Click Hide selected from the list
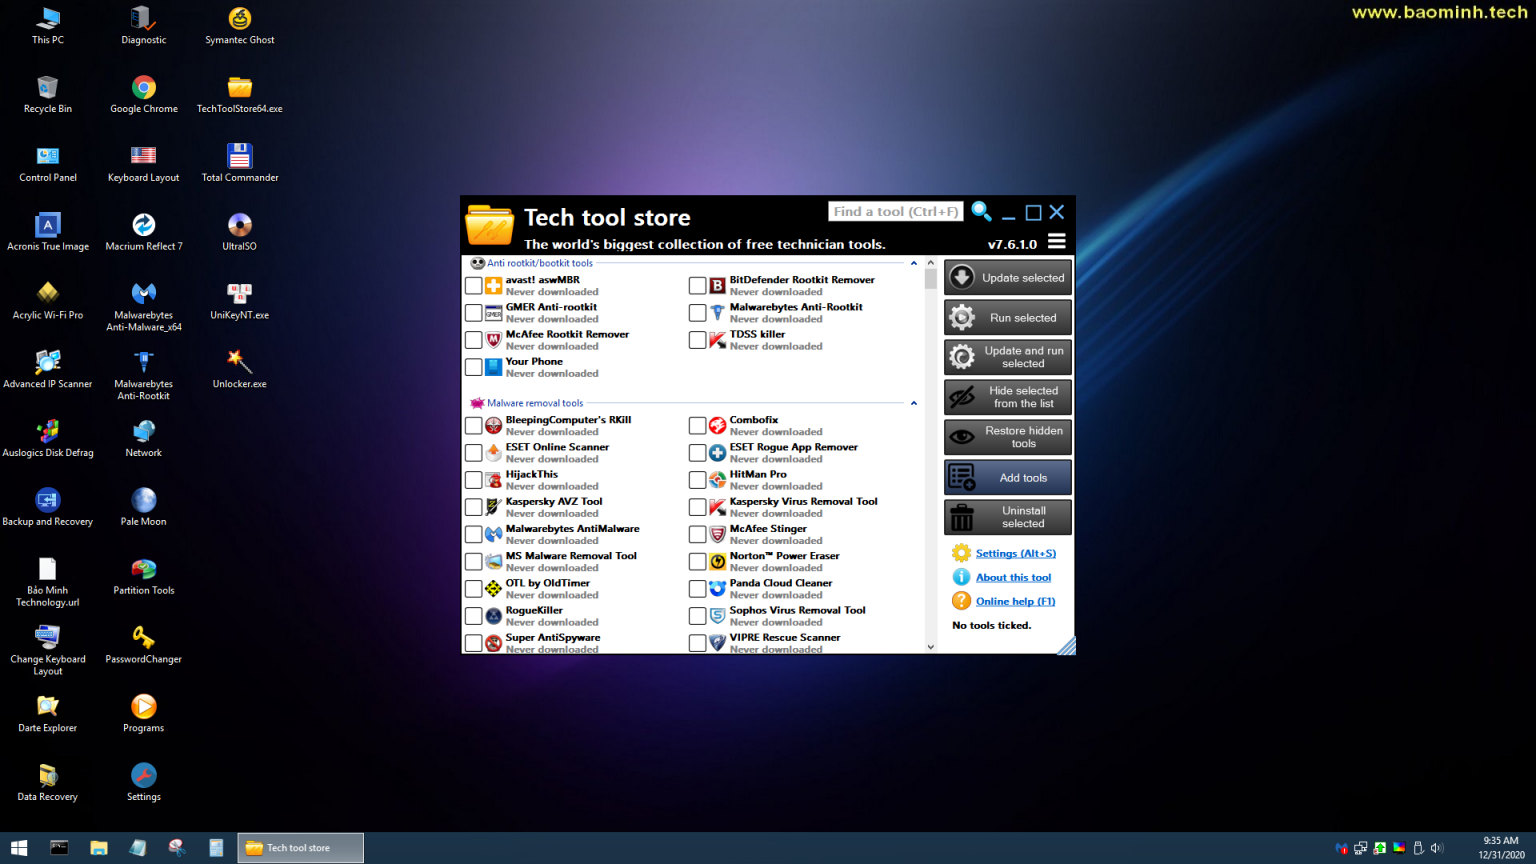 1008,397
